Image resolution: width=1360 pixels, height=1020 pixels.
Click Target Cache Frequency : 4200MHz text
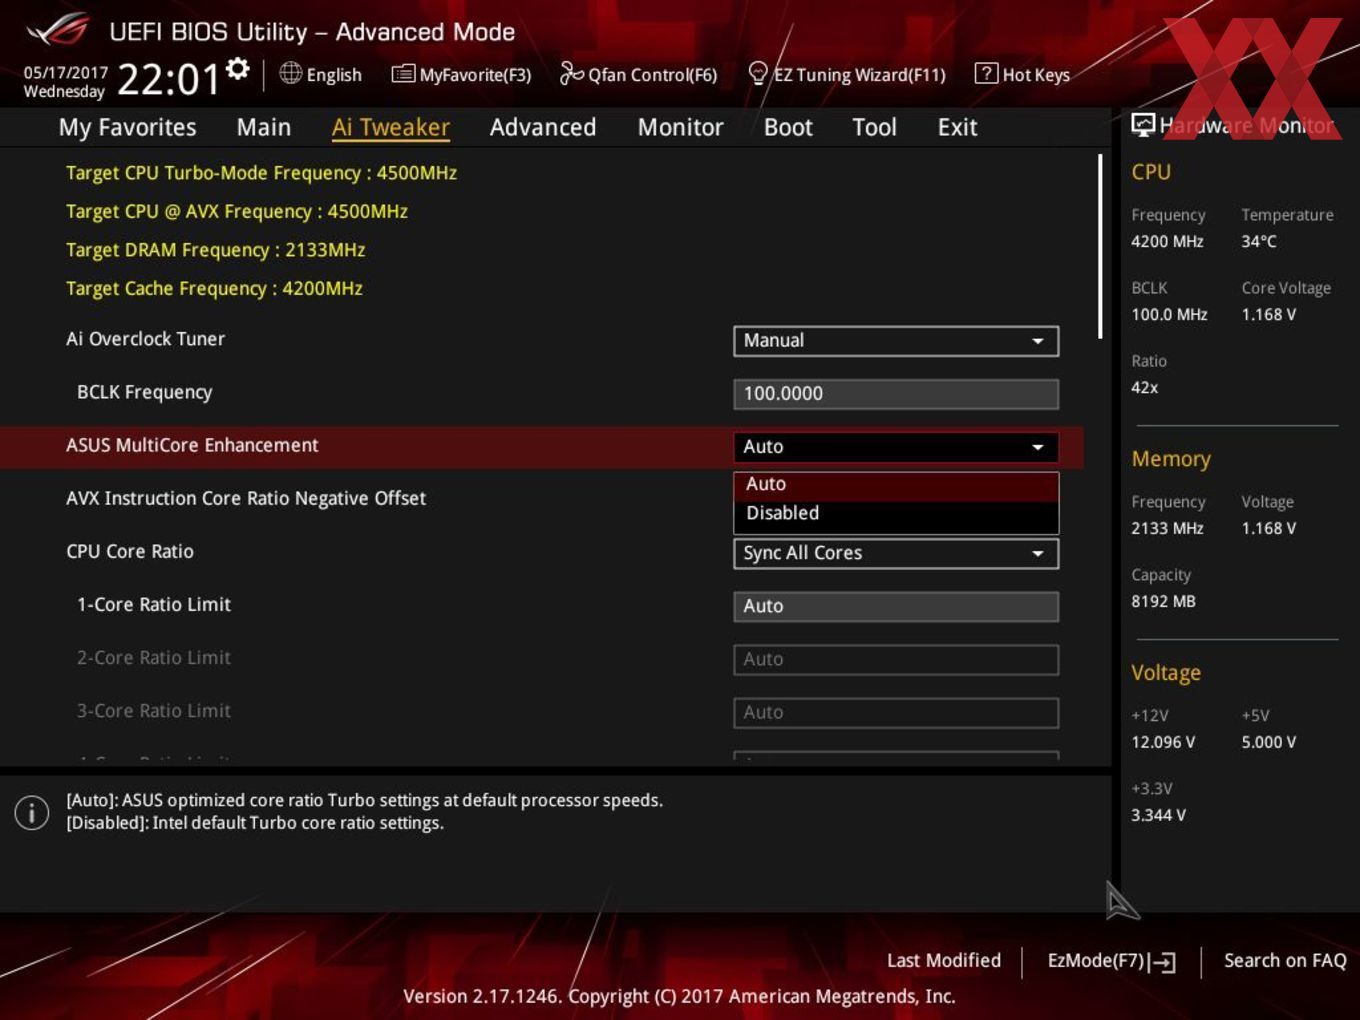pyautogui.click(x=214, y=289)
